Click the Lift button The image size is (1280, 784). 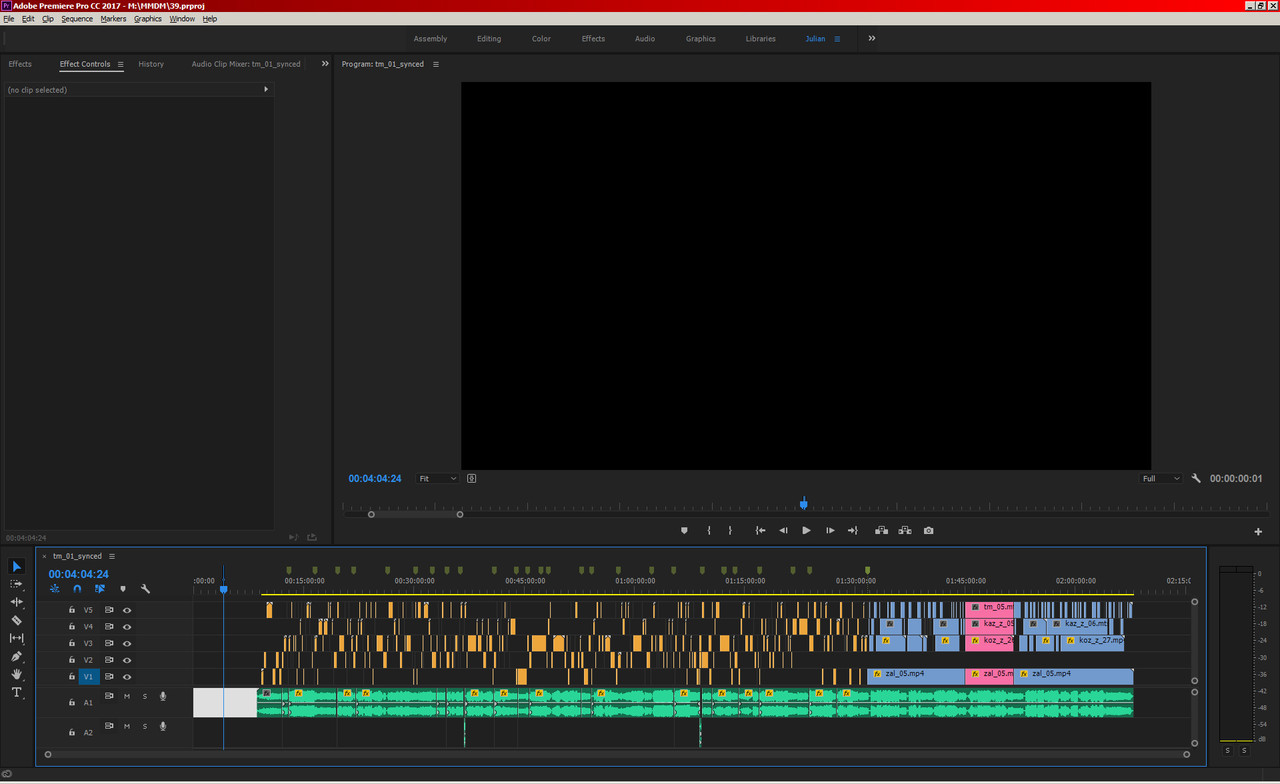881,531
